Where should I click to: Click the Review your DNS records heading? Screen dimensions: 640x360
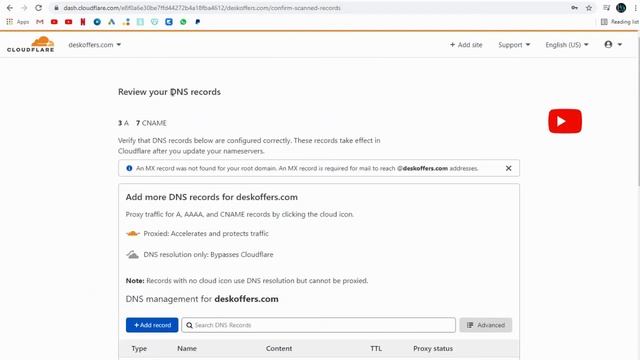tap(169, 92)
